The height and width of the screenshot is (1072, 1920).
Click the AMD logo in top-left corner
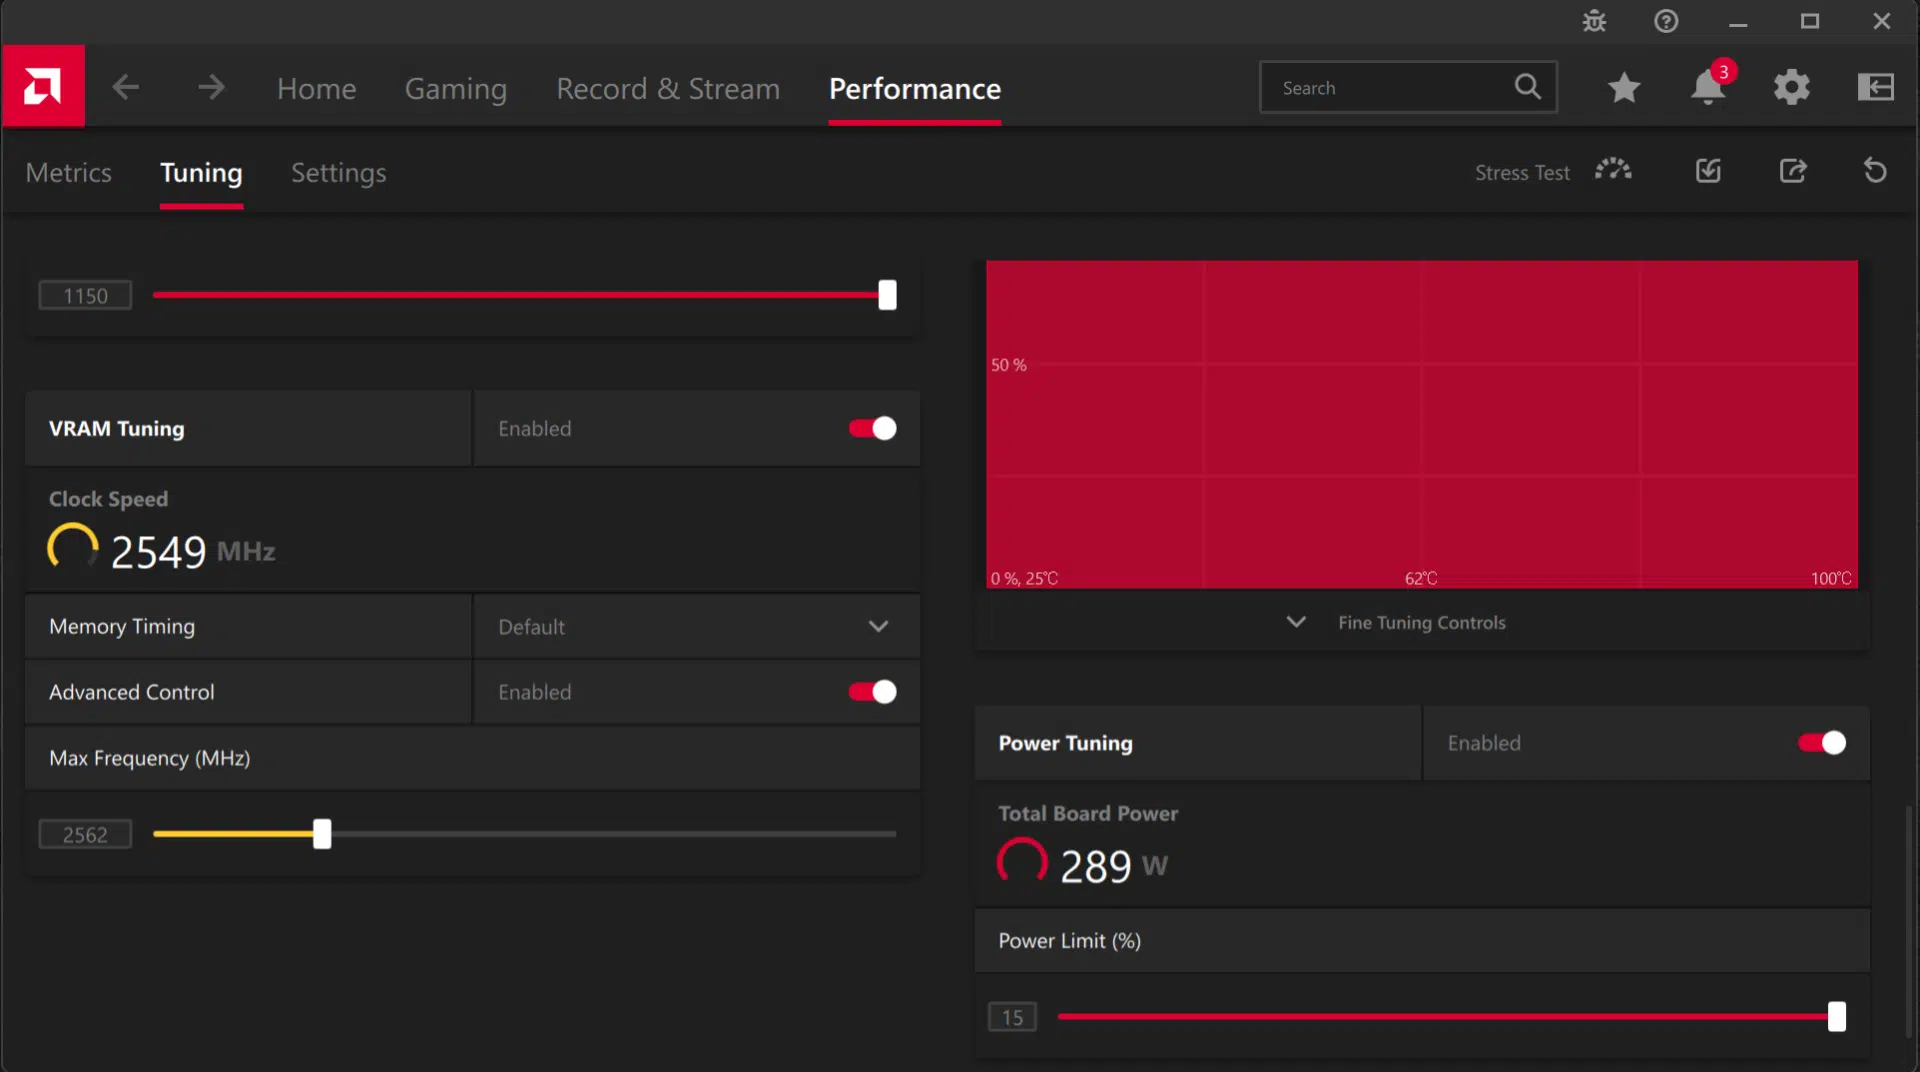pos(44,86)
